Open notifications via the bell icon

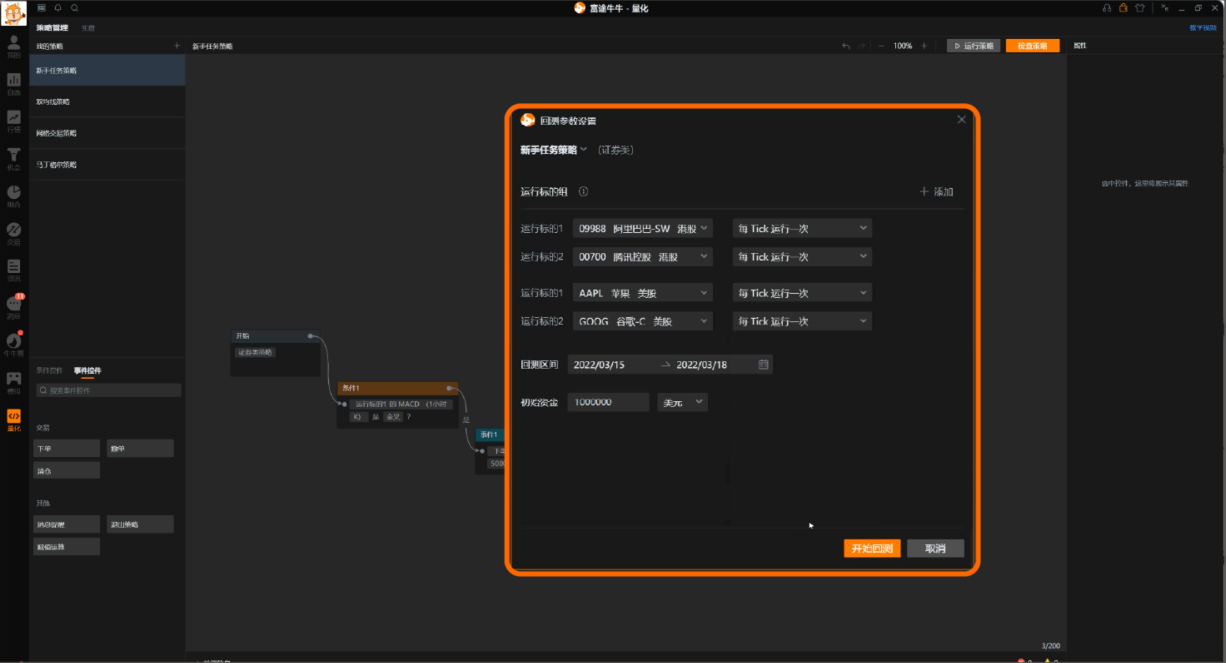(x=58, y=7)
